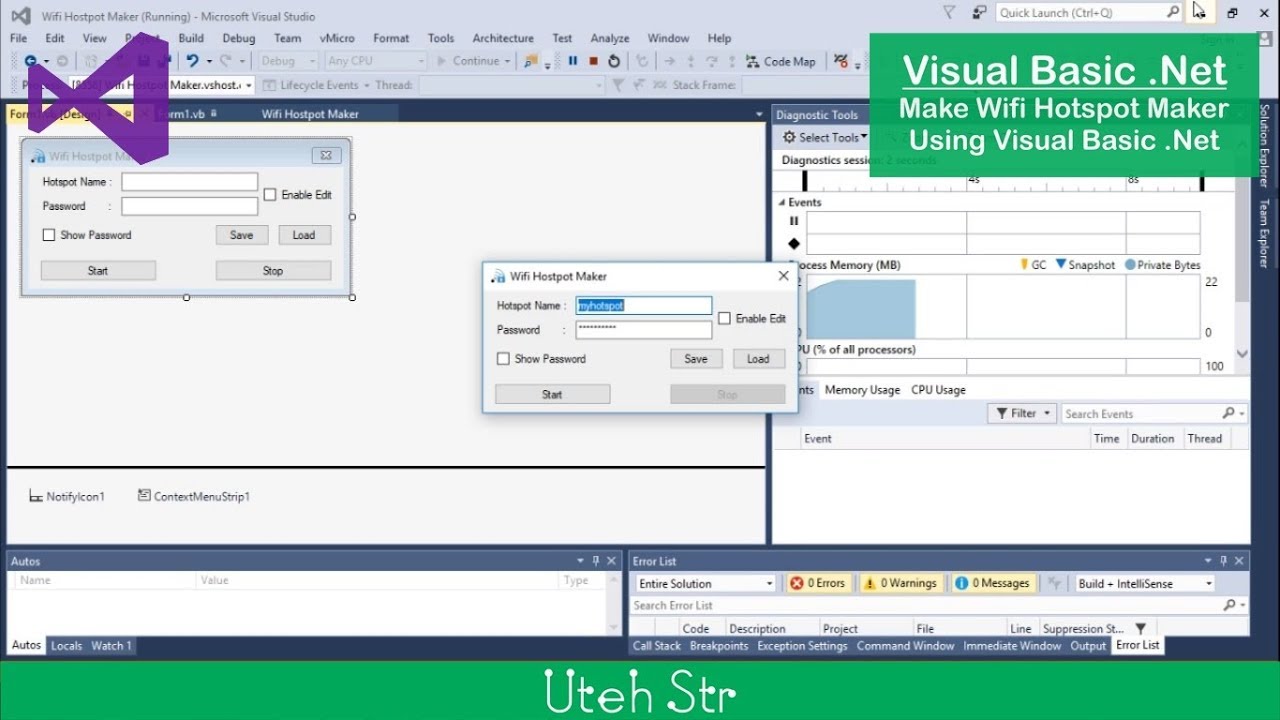This screenshot has width=1280, height=720.
Task: Click Start in the running Wifi Hotspot Maker
Action: coord(552,394)
